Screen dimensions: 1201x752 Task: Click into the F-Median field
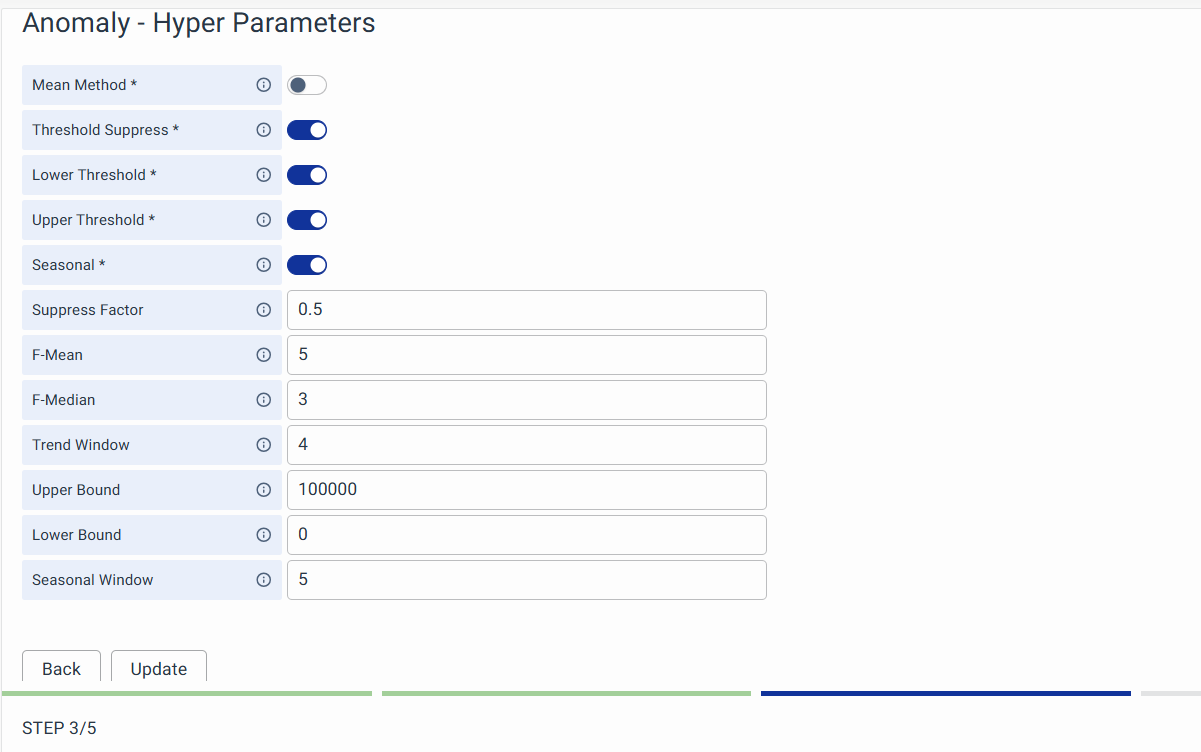tap(526, 400)
